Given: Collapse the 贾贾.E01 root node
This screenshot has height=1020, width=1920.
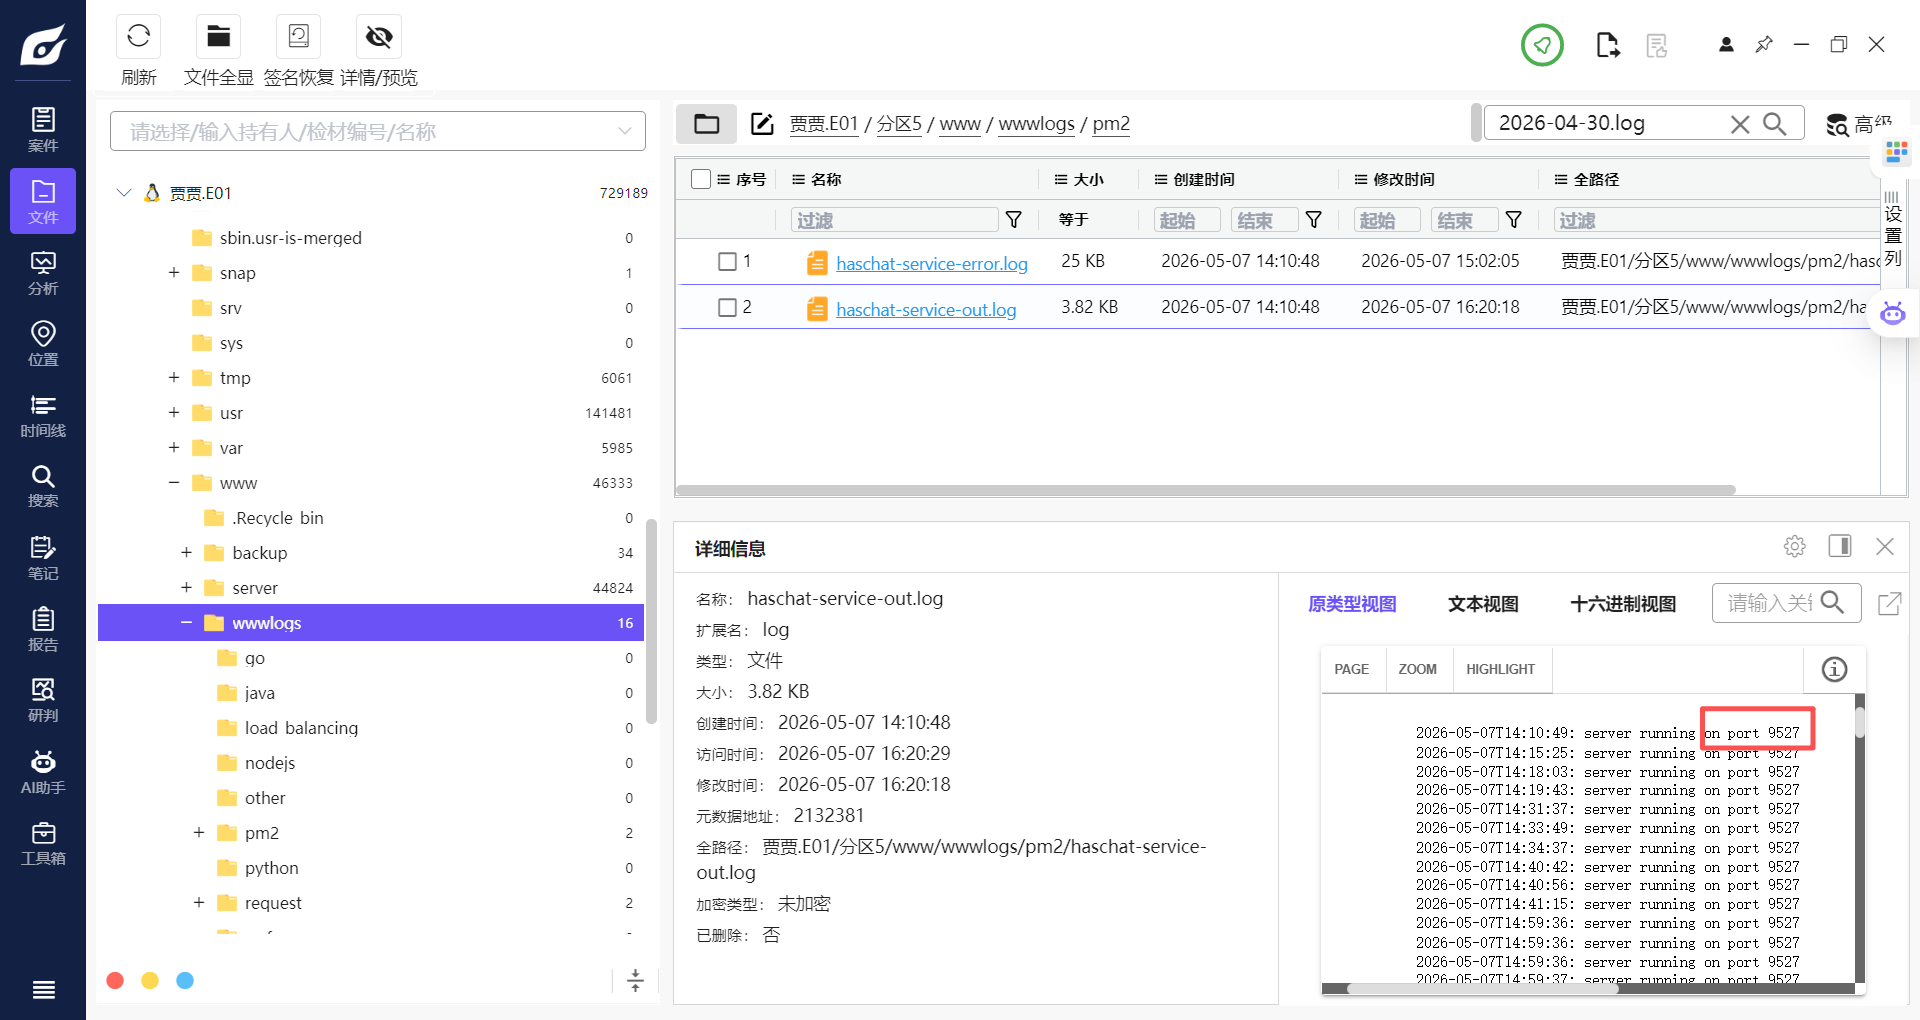Looking at the screenshot, I should [x=124, y=193].
